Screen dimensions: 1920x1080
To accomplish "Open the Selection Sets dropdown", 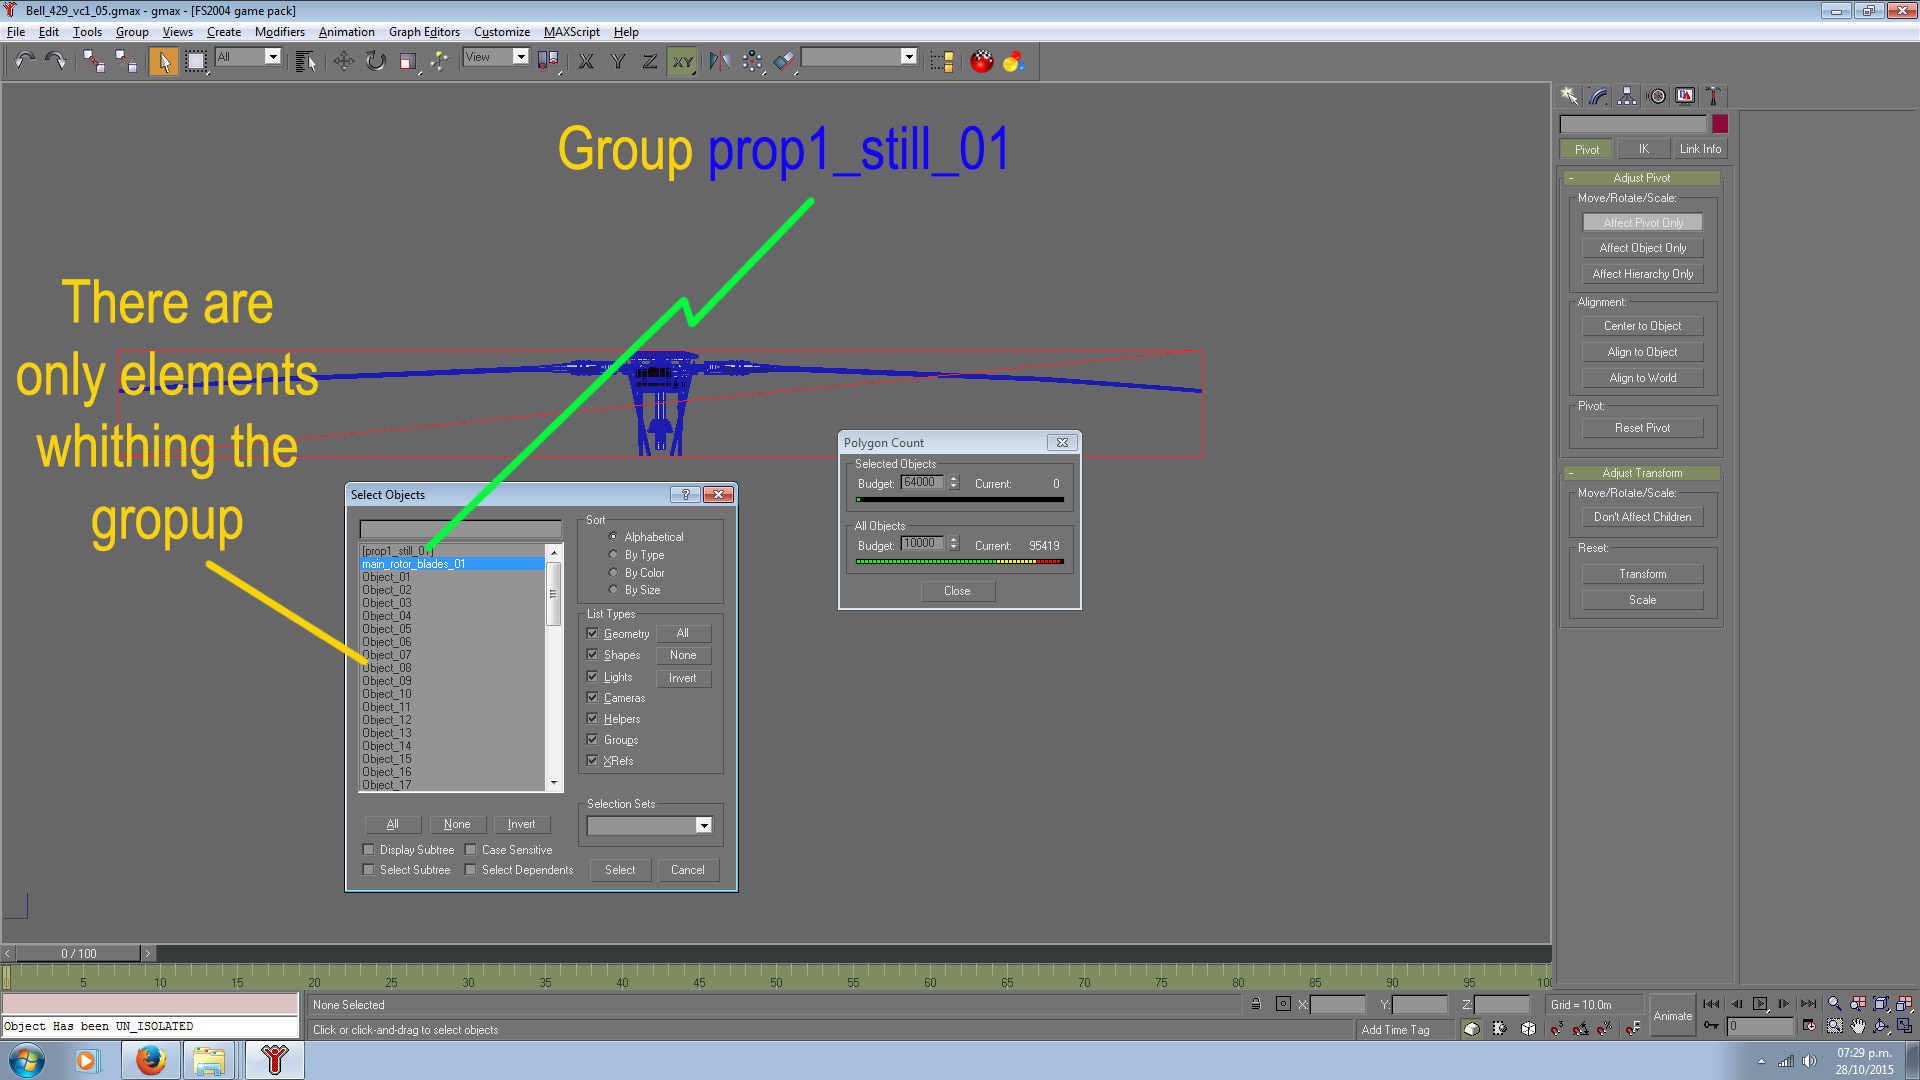I will pos(703,826).
